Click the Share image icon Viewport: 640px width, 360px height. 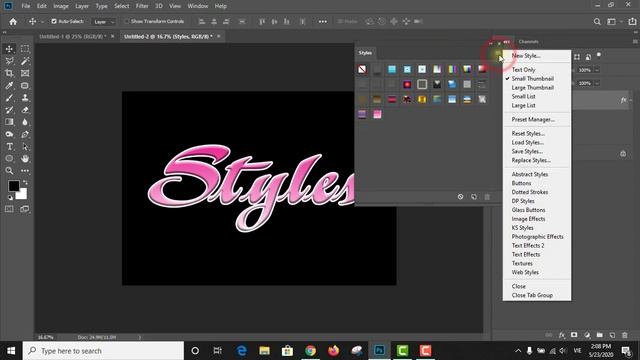632,22
